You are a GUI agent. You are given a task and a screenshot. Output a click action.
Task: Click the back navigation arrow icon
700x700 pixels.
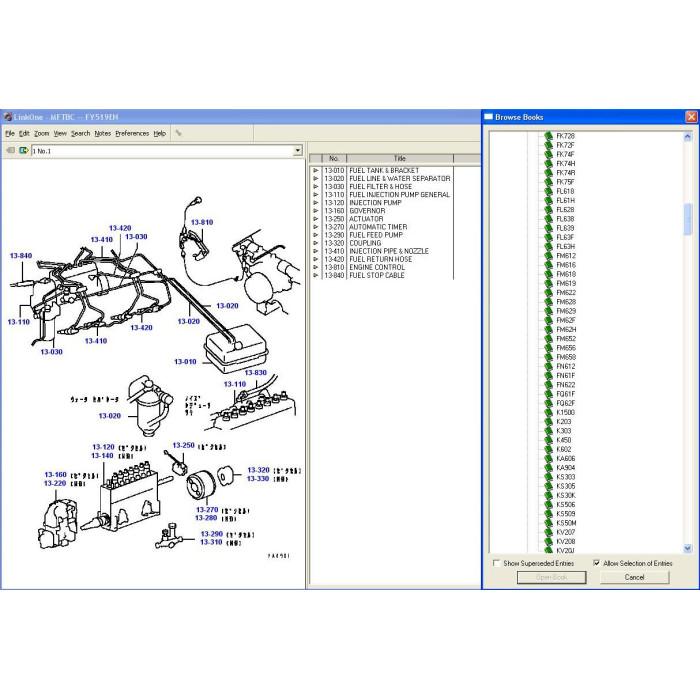click(x=10, y=150)
